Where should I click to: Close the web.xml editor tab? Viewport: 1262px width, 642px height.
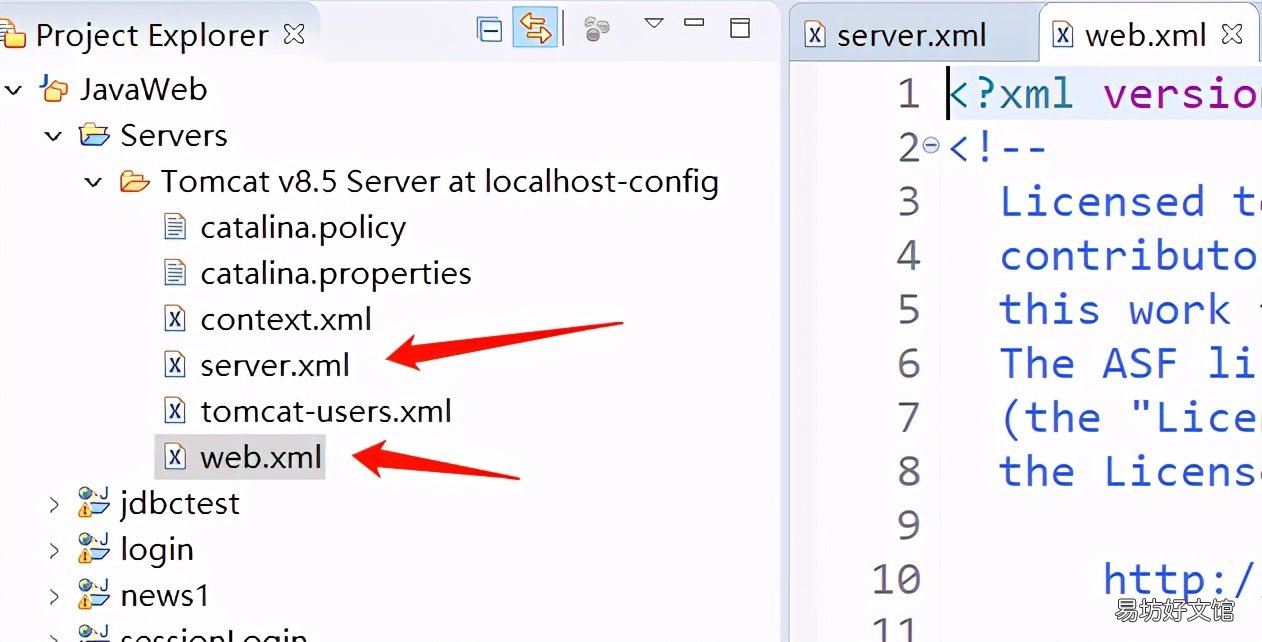(x=1233, y=34)
